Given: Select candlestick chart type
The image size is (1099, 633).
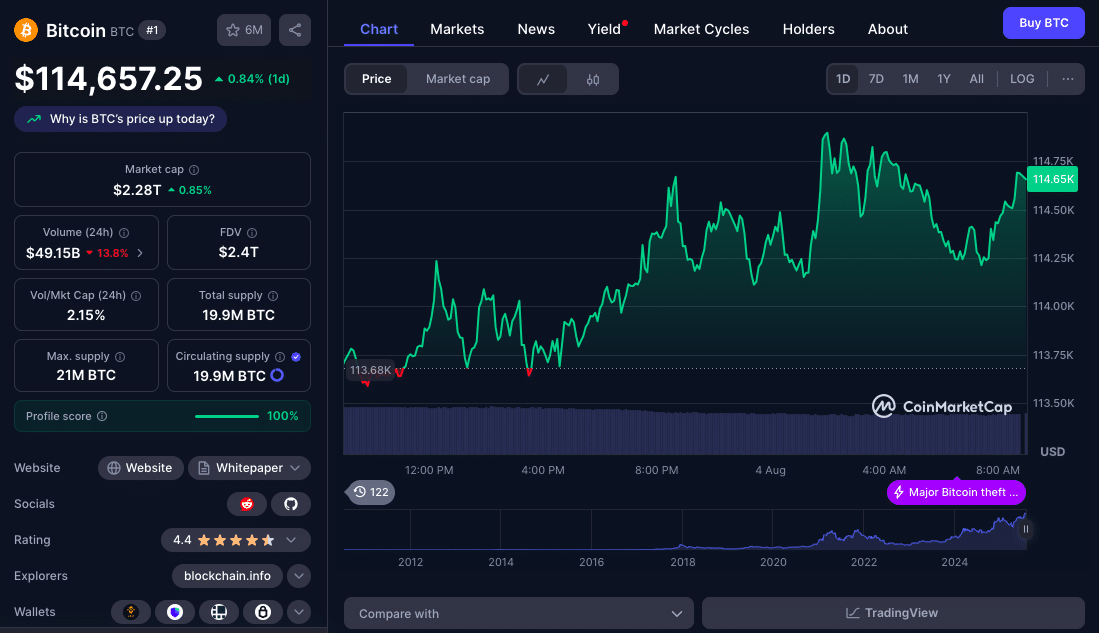Looking at the screenshot, I should coord(593,79).
